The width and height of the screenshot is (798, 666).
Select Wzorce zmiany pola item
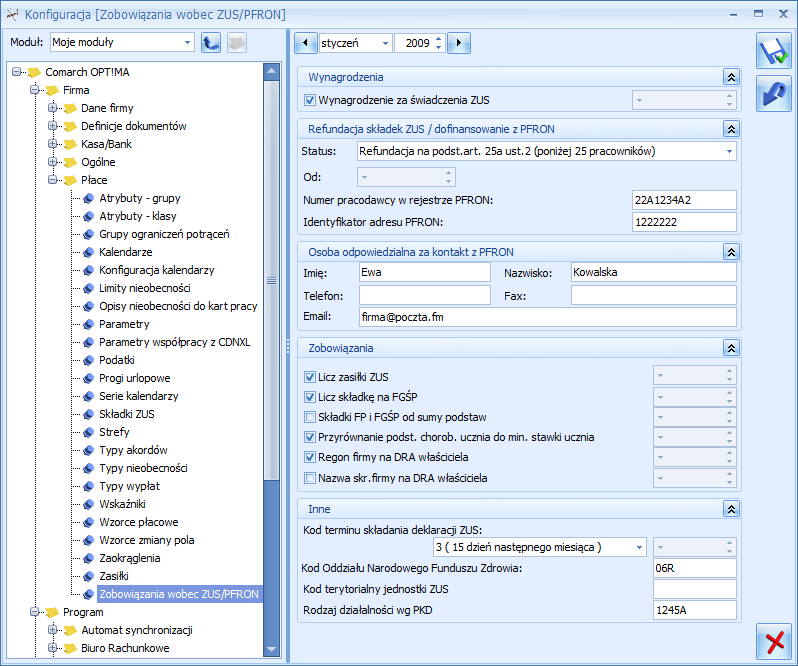[x=147, y=540]
